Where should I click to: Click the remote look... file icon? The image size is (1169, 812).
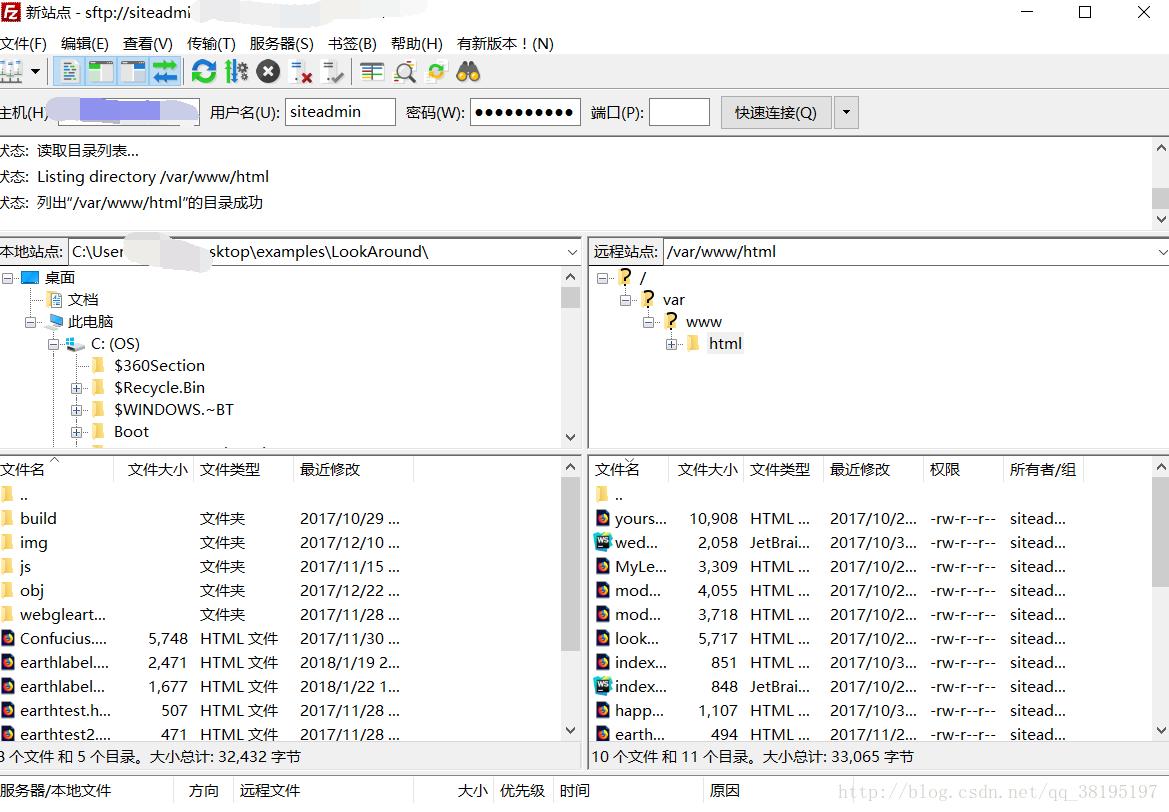603,638
